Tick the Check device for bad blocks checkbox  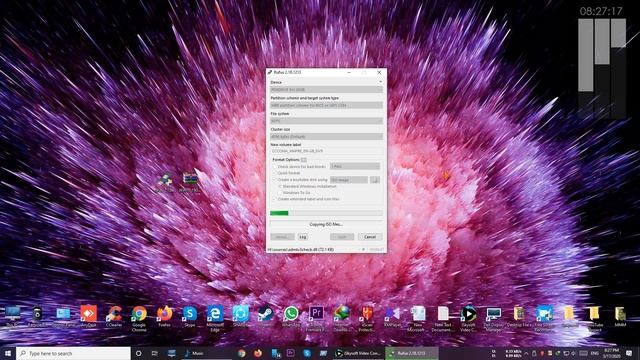(275, 167)
